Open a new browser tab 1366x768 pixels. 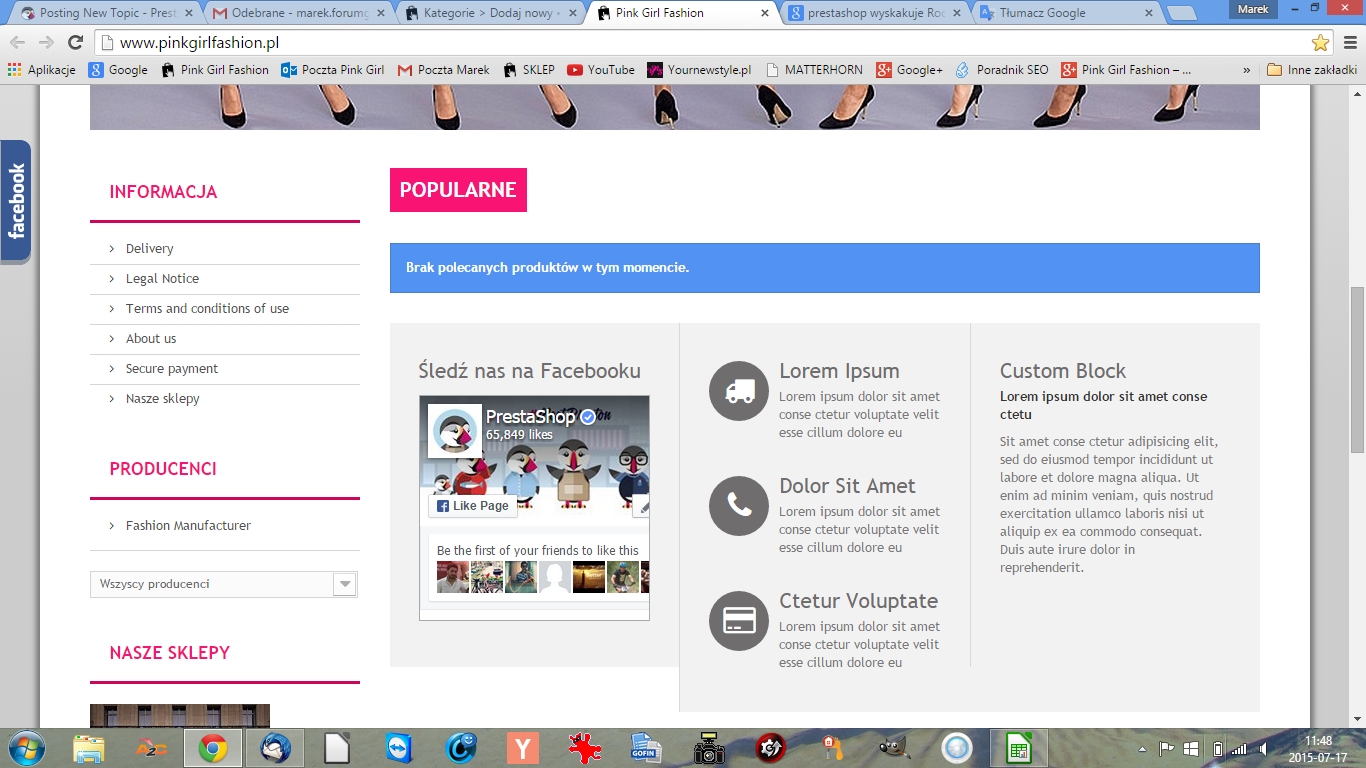[x=1182, y=14]
